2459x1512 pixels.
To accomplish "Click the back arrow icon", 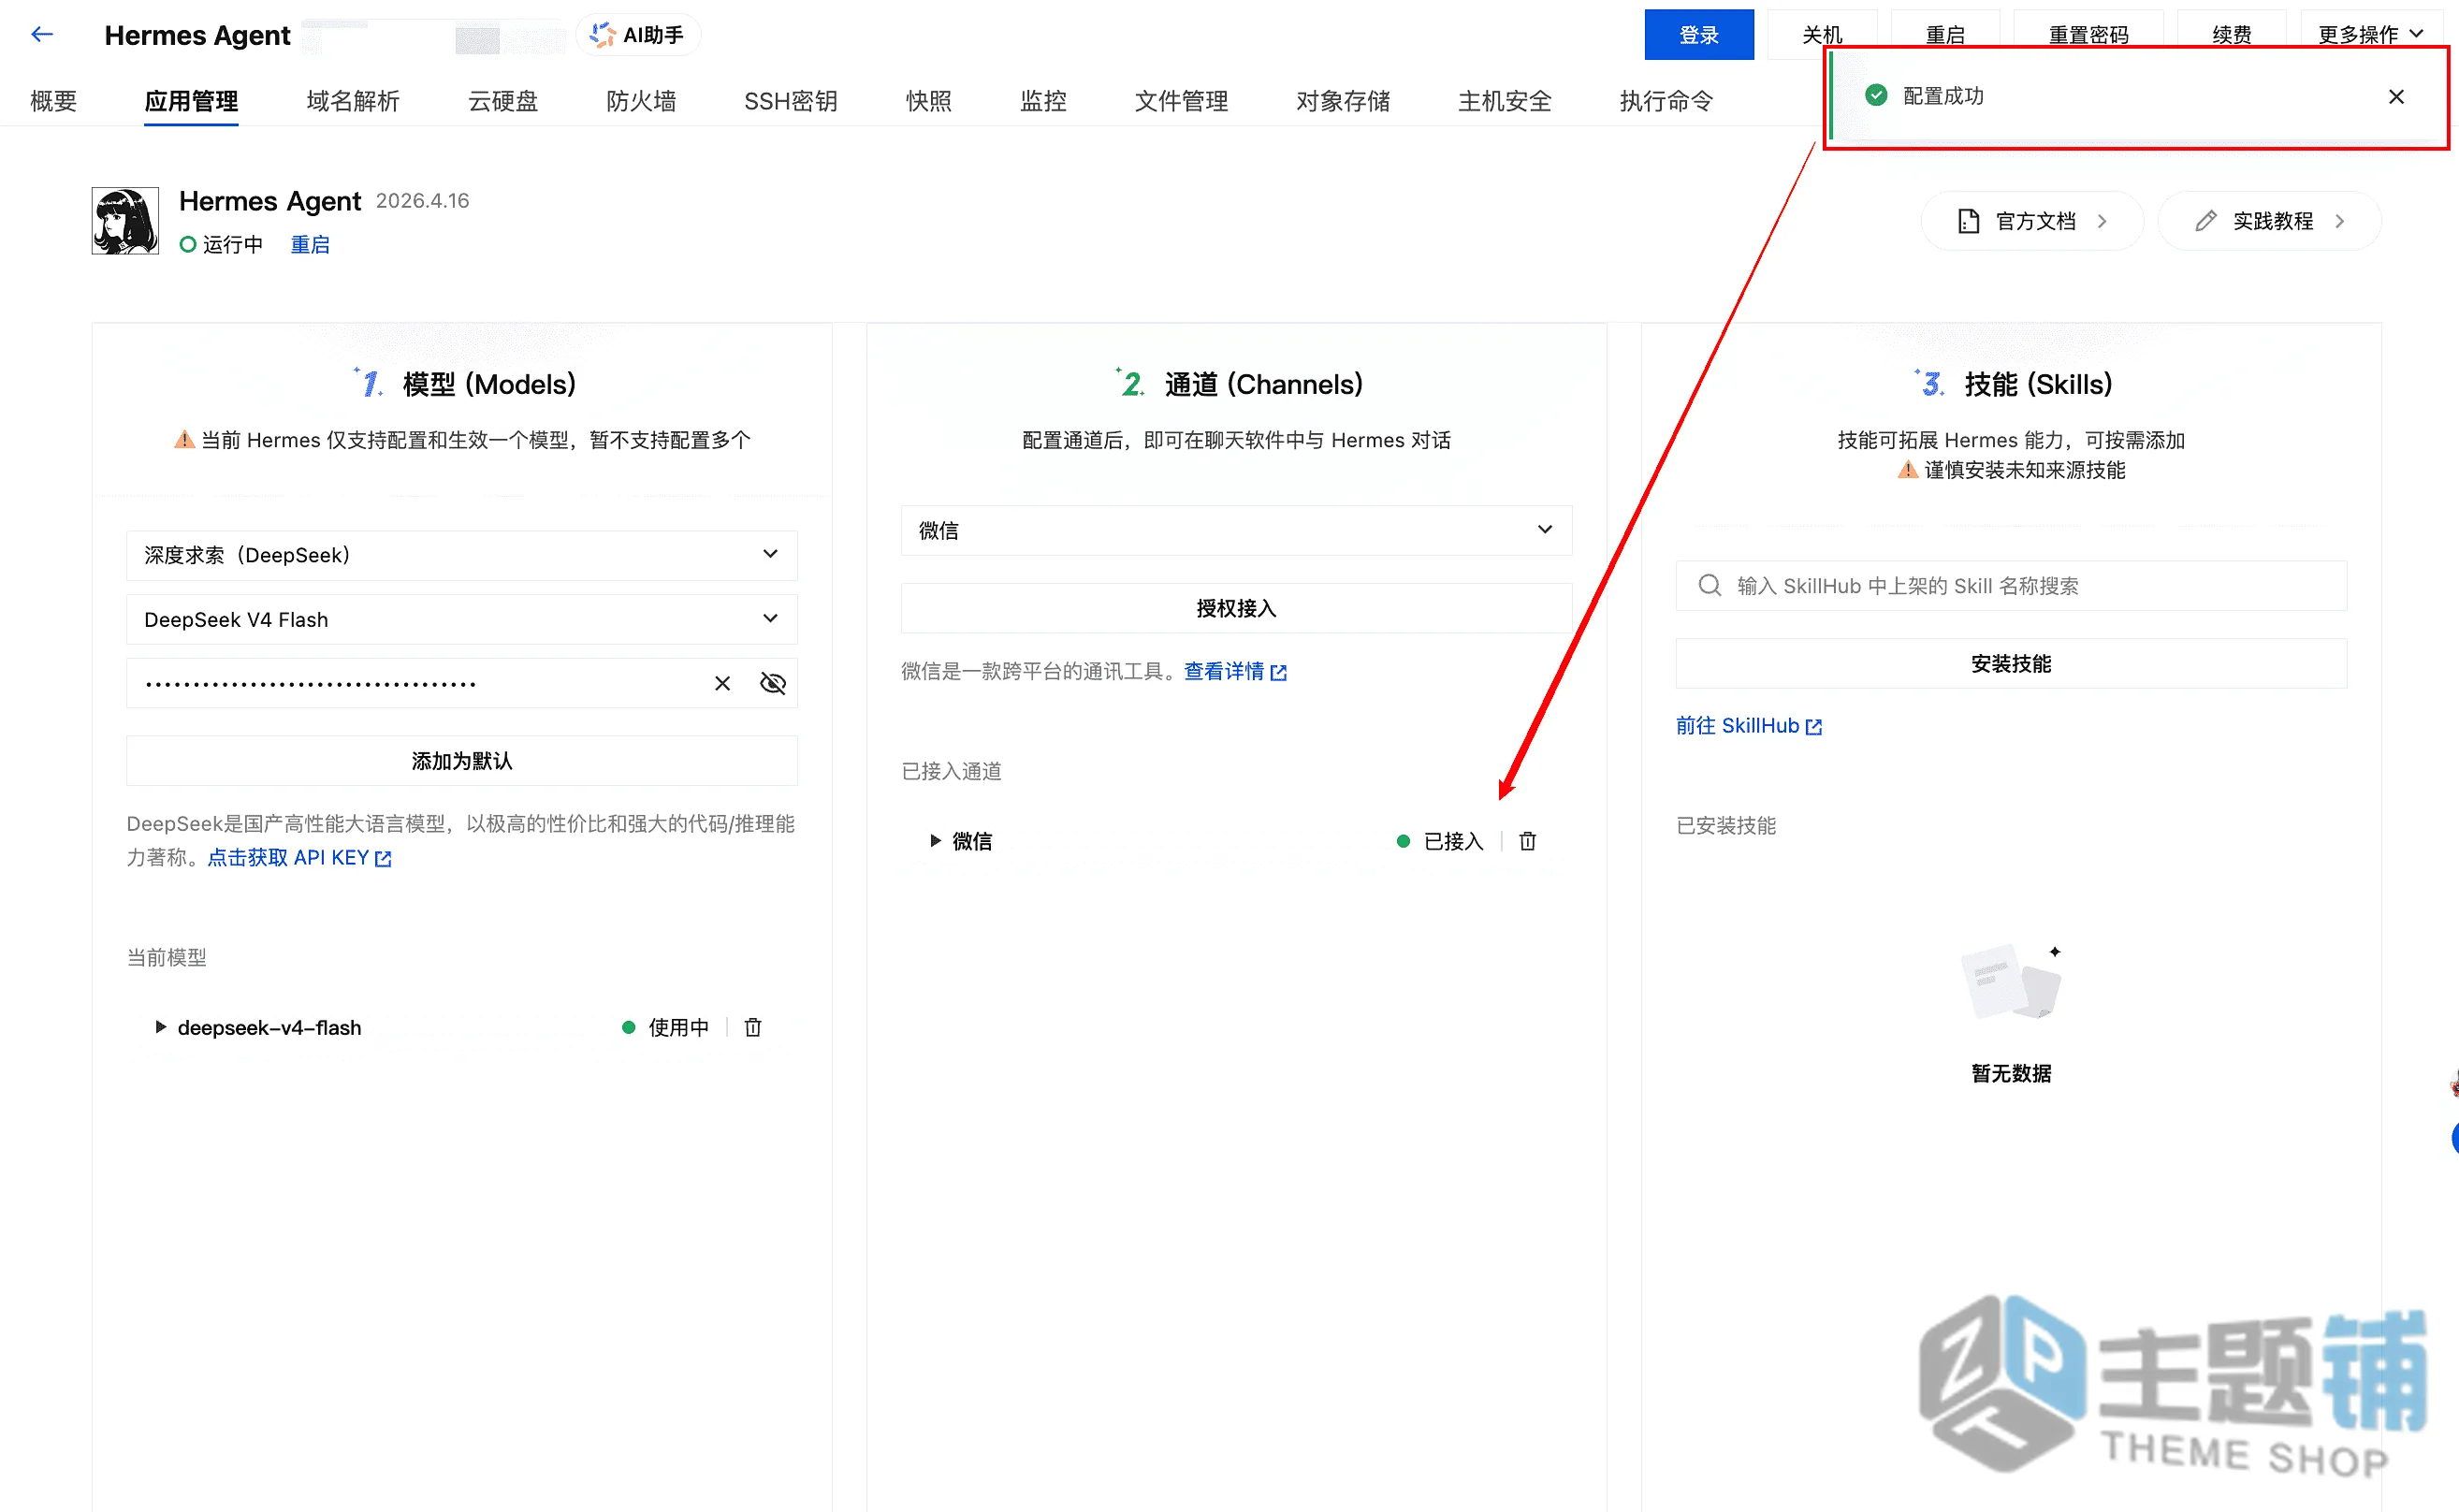I will pyautogui.click(x=41, y=35).
